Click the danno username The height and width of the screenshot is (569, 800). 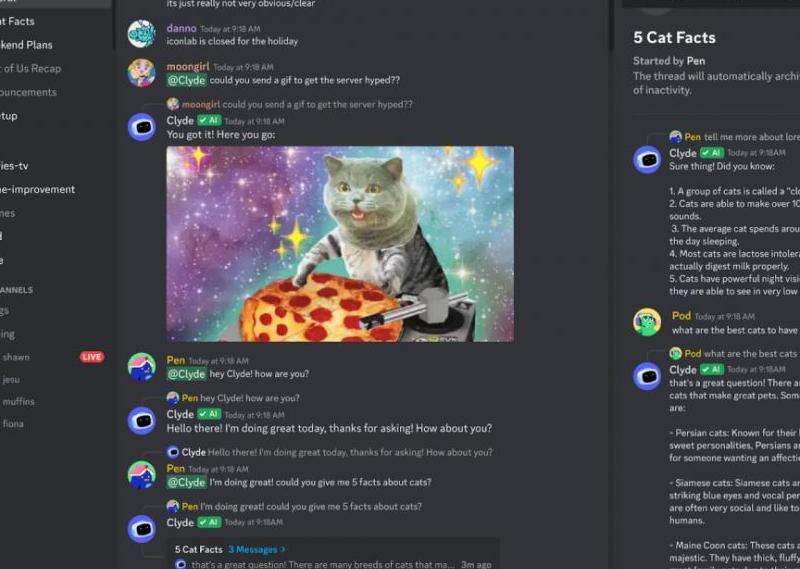pyautogui.click(x=181, y=29)
